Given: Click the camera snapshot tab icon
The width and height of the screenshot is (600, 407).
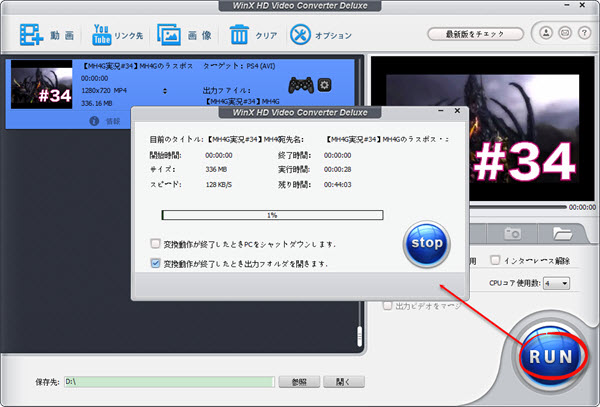Looking at the screenshot, I should tap(512, 233).
